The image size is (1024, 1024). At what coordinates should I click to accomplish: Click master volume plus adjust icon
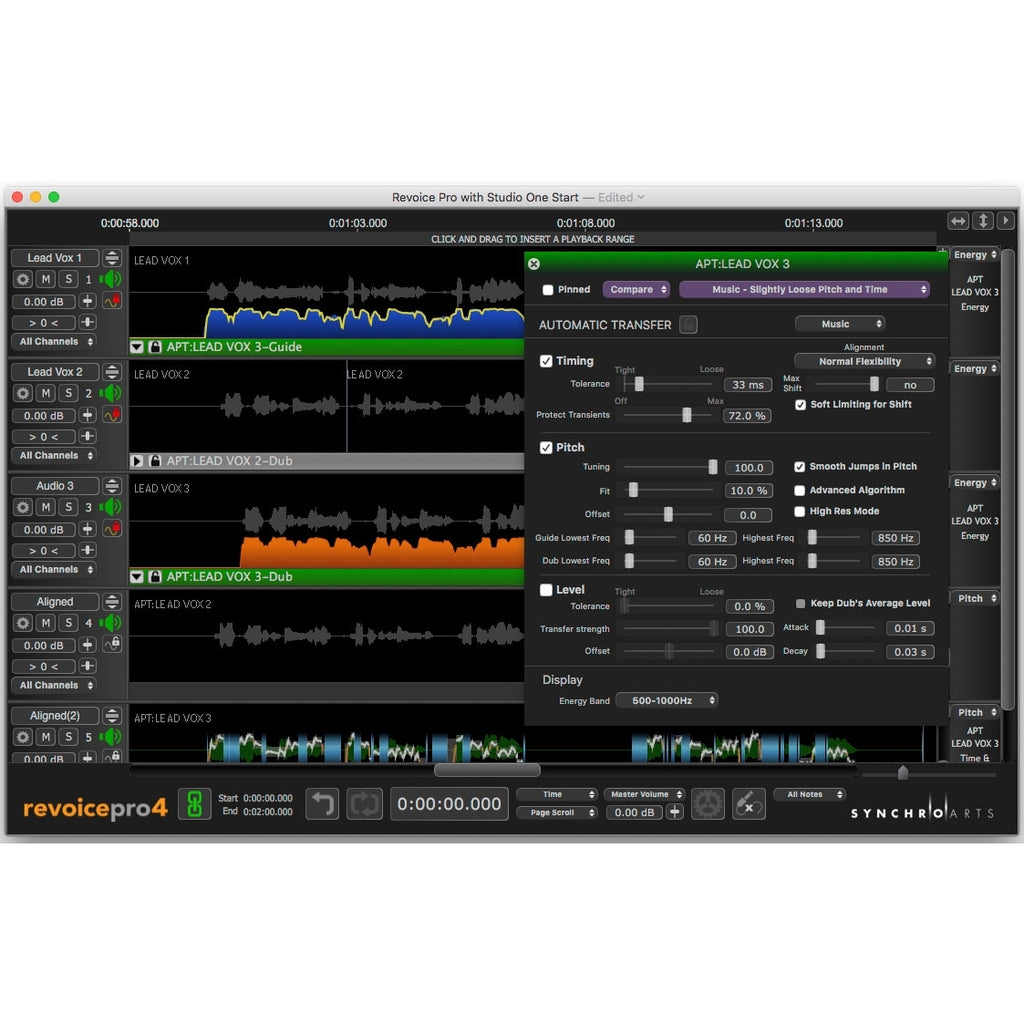675,812
